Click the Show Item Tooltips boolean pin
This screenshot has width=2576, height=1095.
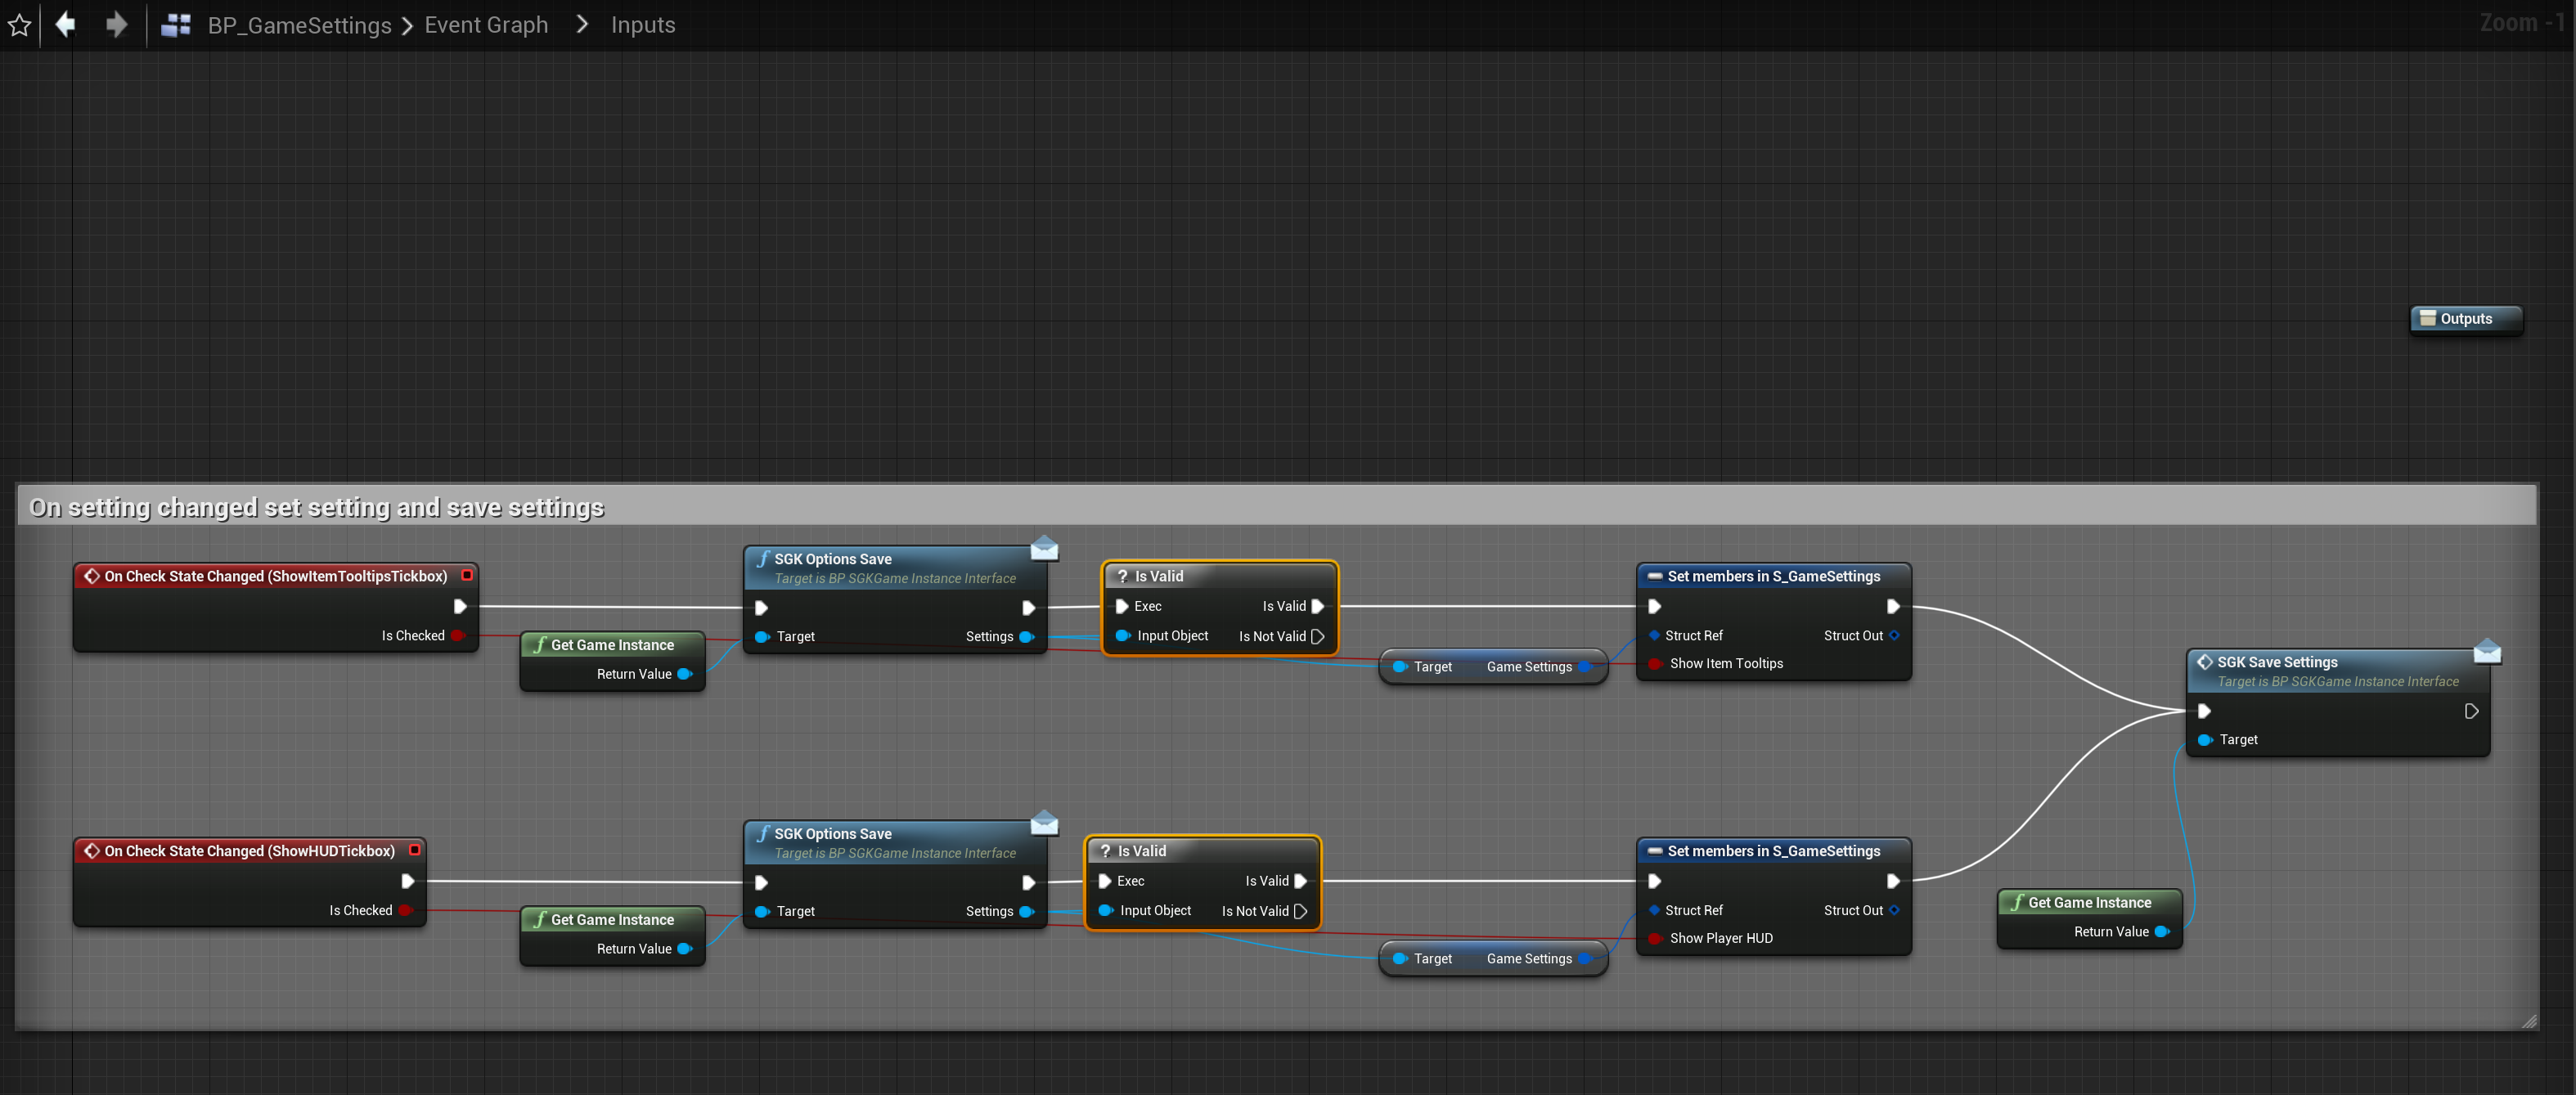[x=1655, y=663]
